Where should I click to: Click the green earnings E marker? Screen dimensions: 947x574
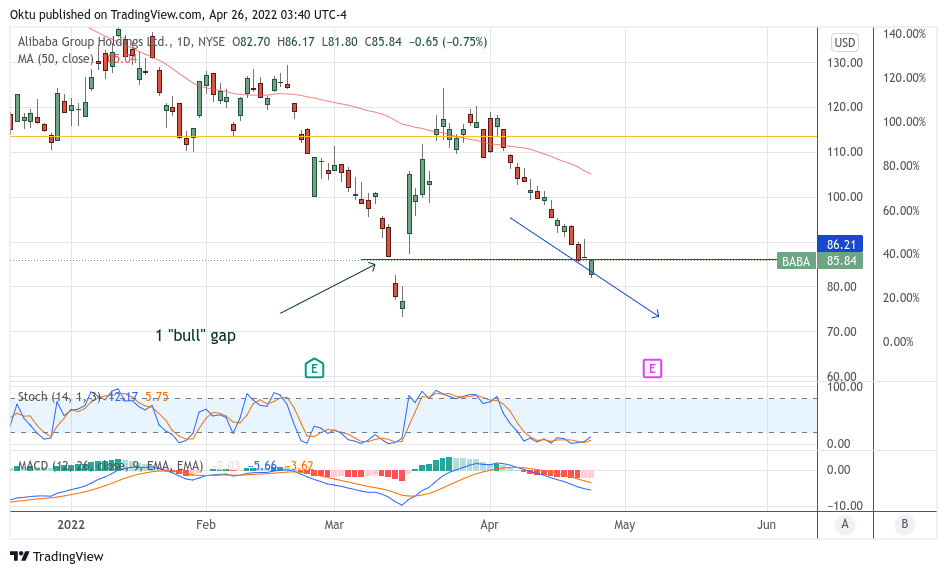pyautogui.click(x=314, y=368)
